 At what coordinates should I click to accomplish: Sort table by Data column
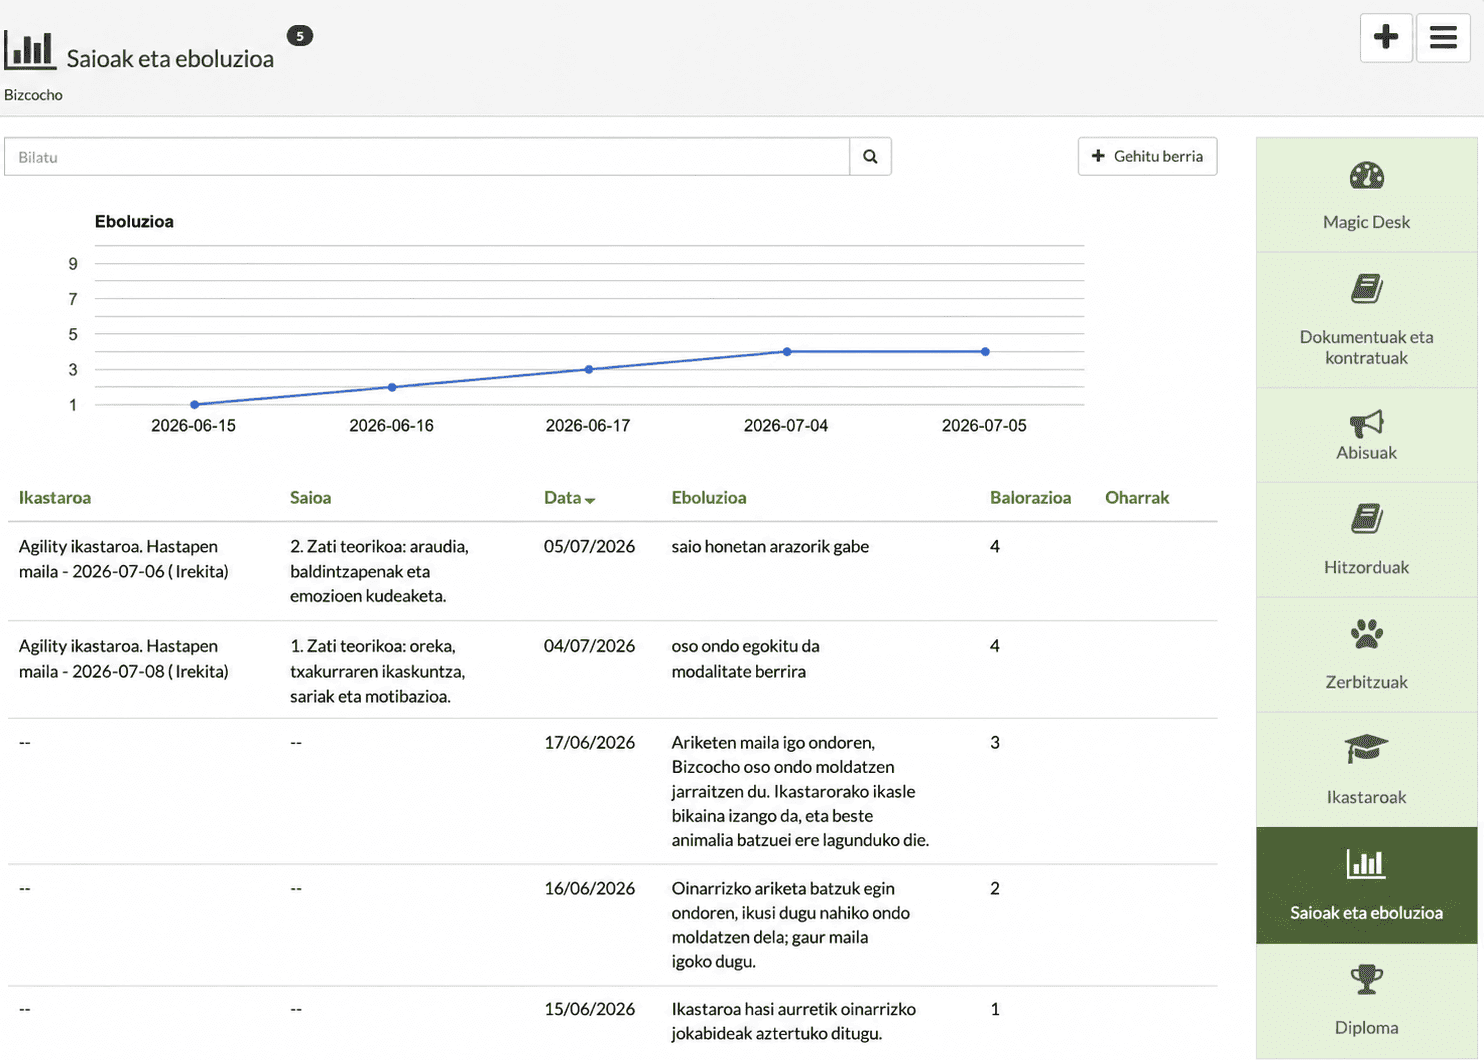tap(569, 498)
